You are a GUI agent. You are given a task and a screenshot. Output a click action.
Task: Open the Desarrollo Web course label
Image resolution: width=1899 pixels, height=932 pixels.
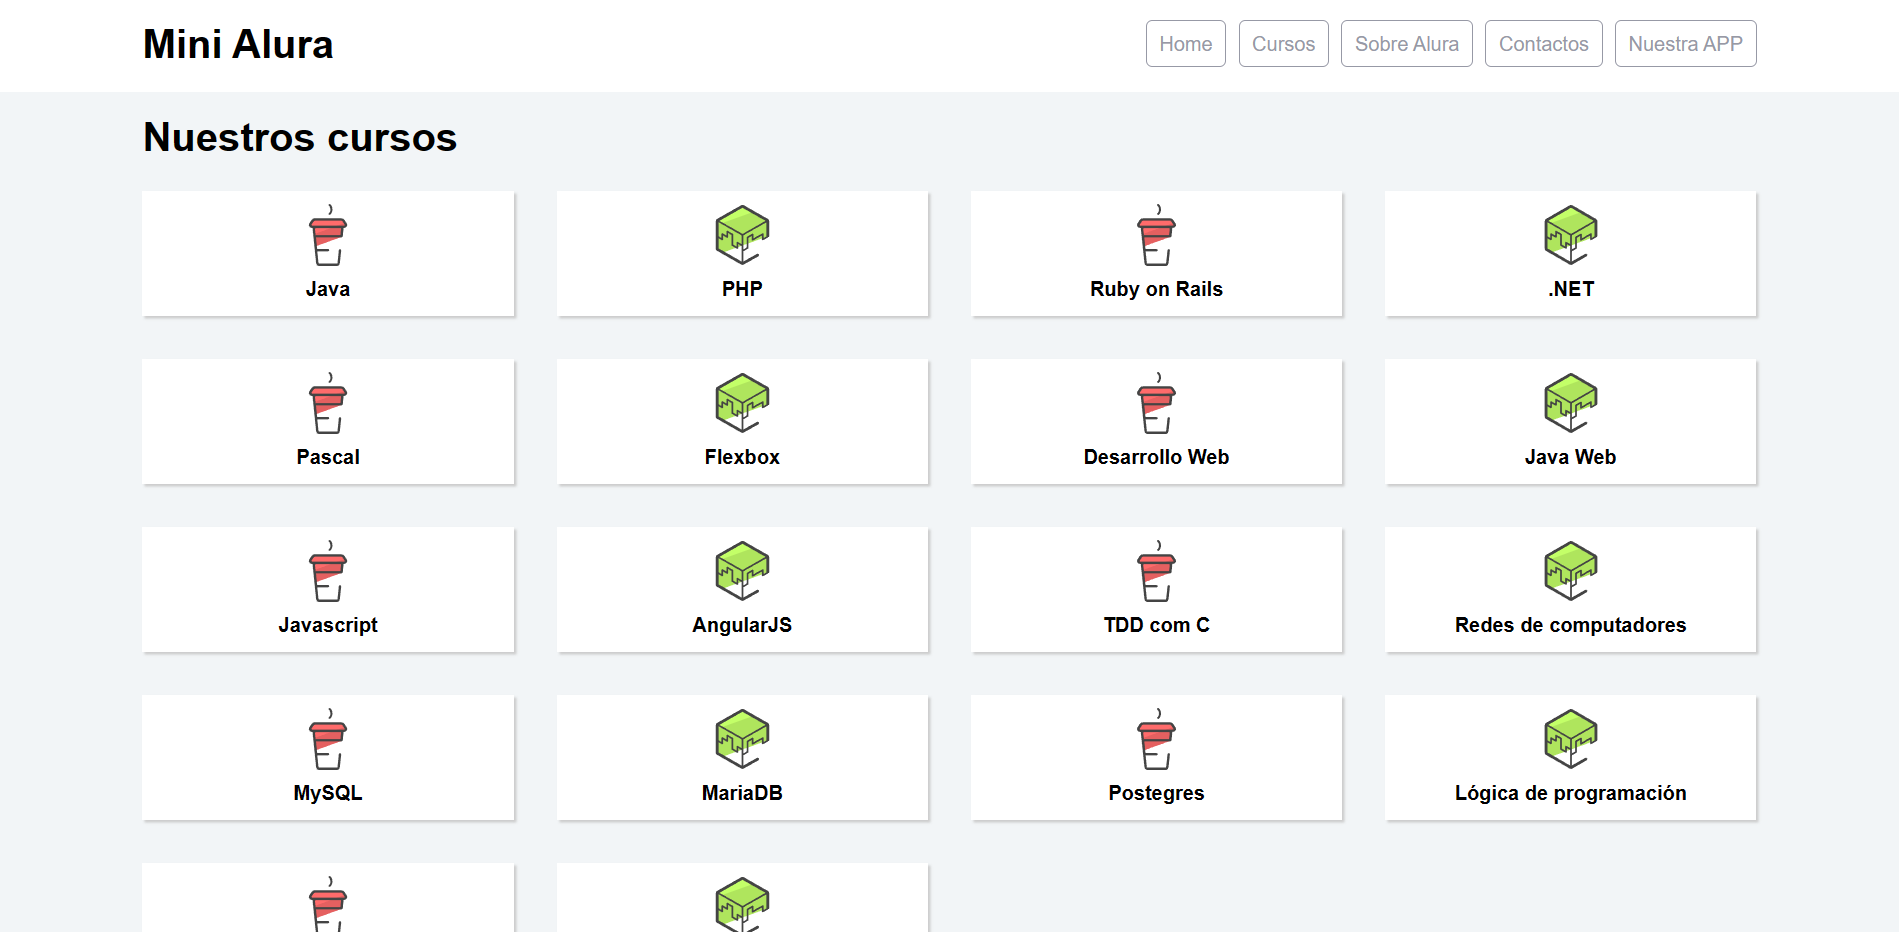click(1156, 457)
